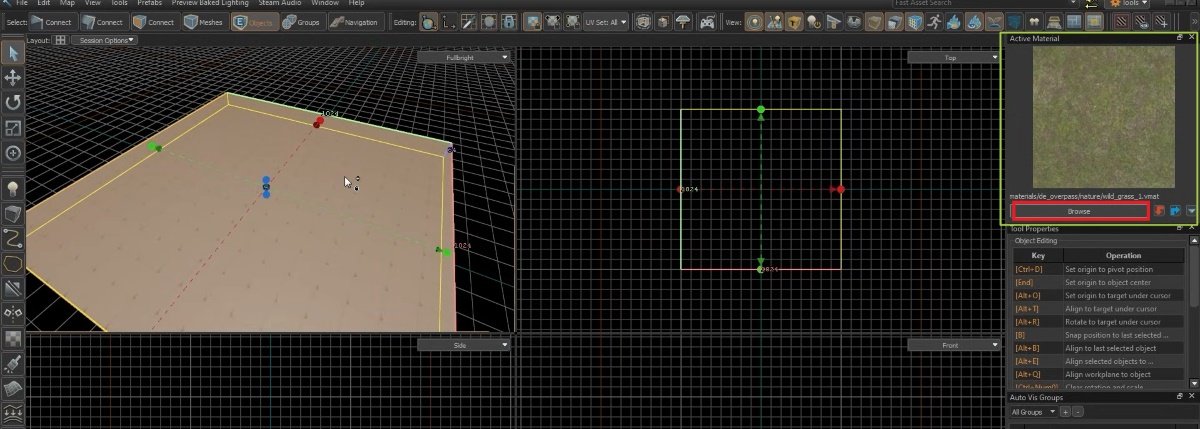Click the light bulb entity tool

pyautogui.click(x=13, y=188)
